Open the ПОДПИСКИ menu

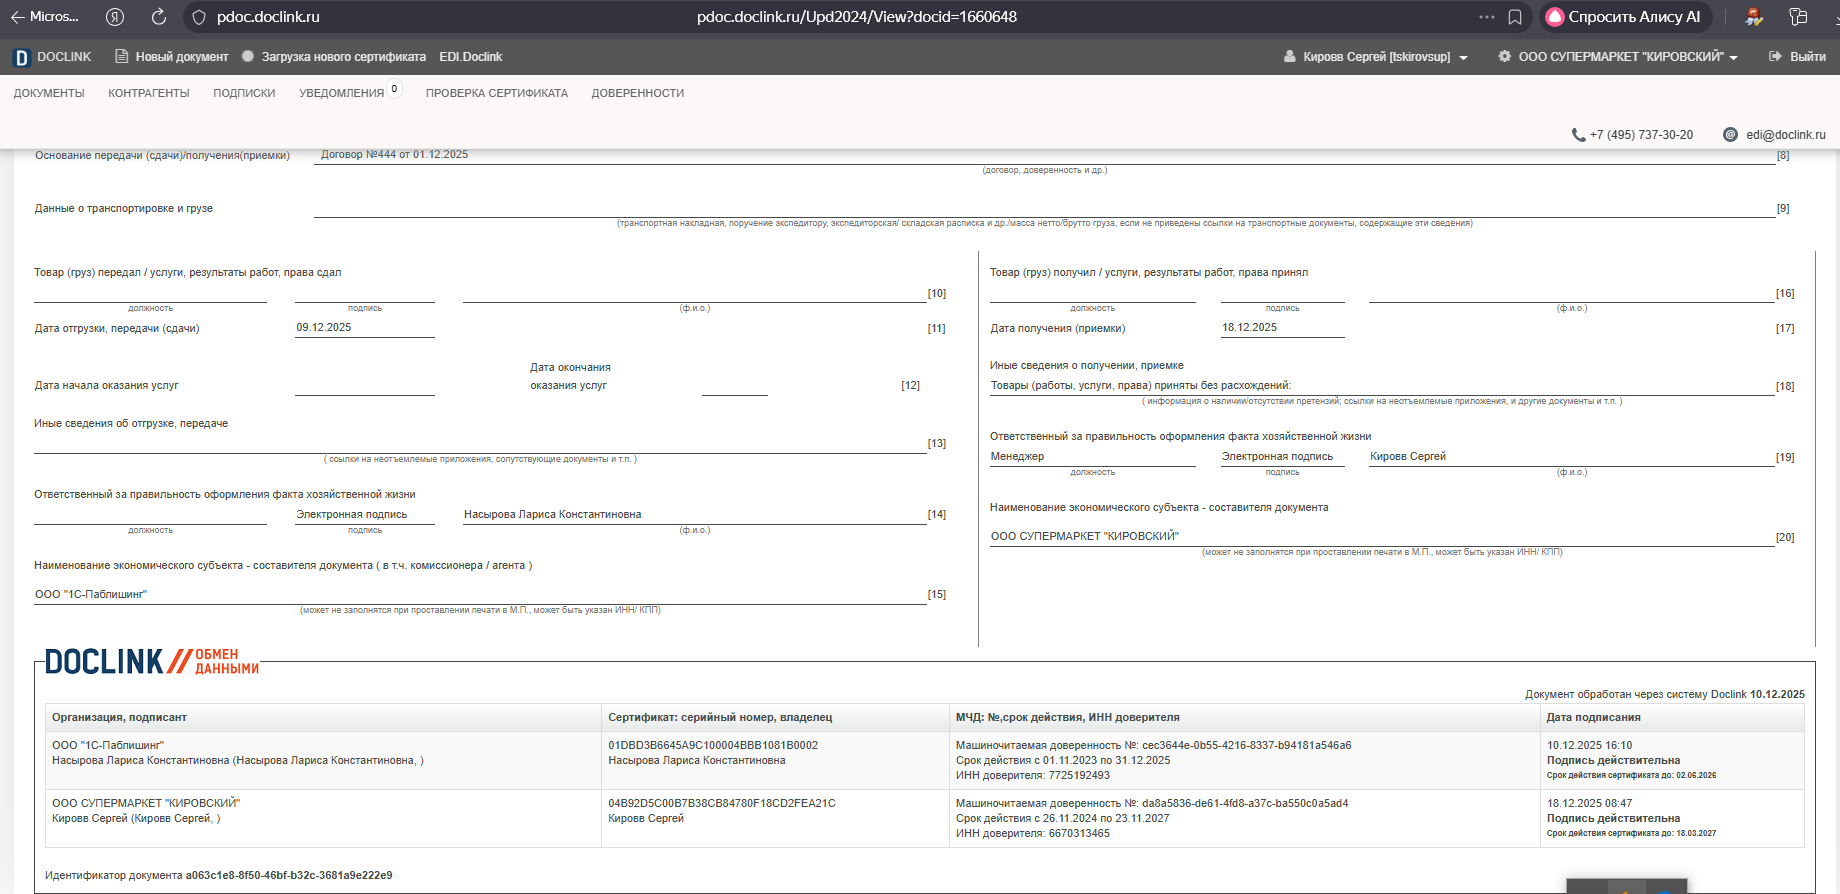pyautogui.click(x=244, y=93)
